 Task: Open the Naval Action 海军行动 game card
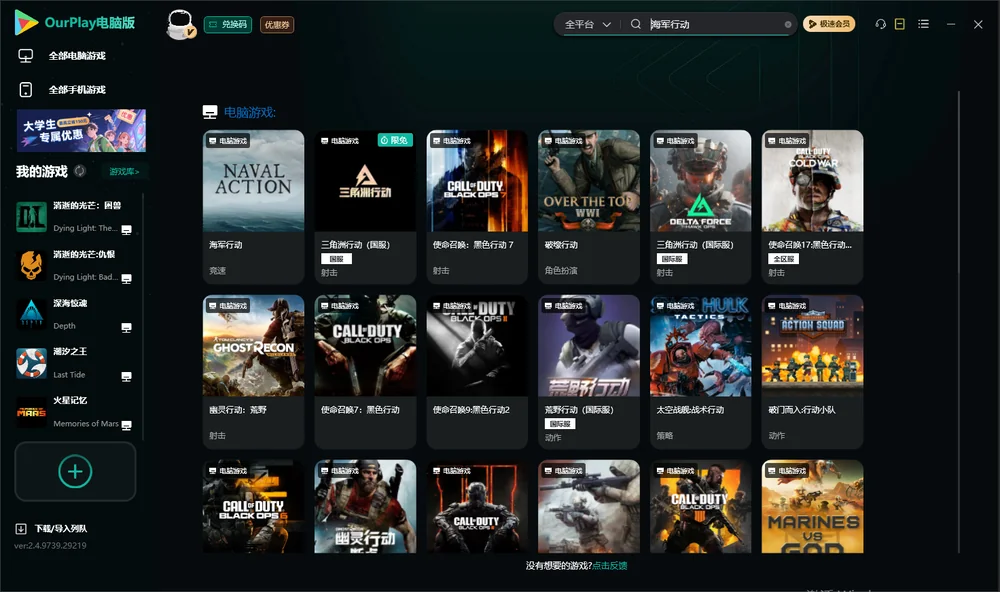253,207
